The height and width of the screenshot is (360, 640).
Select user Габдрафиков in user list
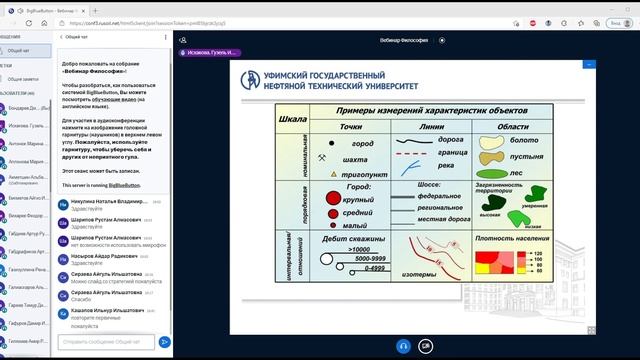[x=24, y=252]
